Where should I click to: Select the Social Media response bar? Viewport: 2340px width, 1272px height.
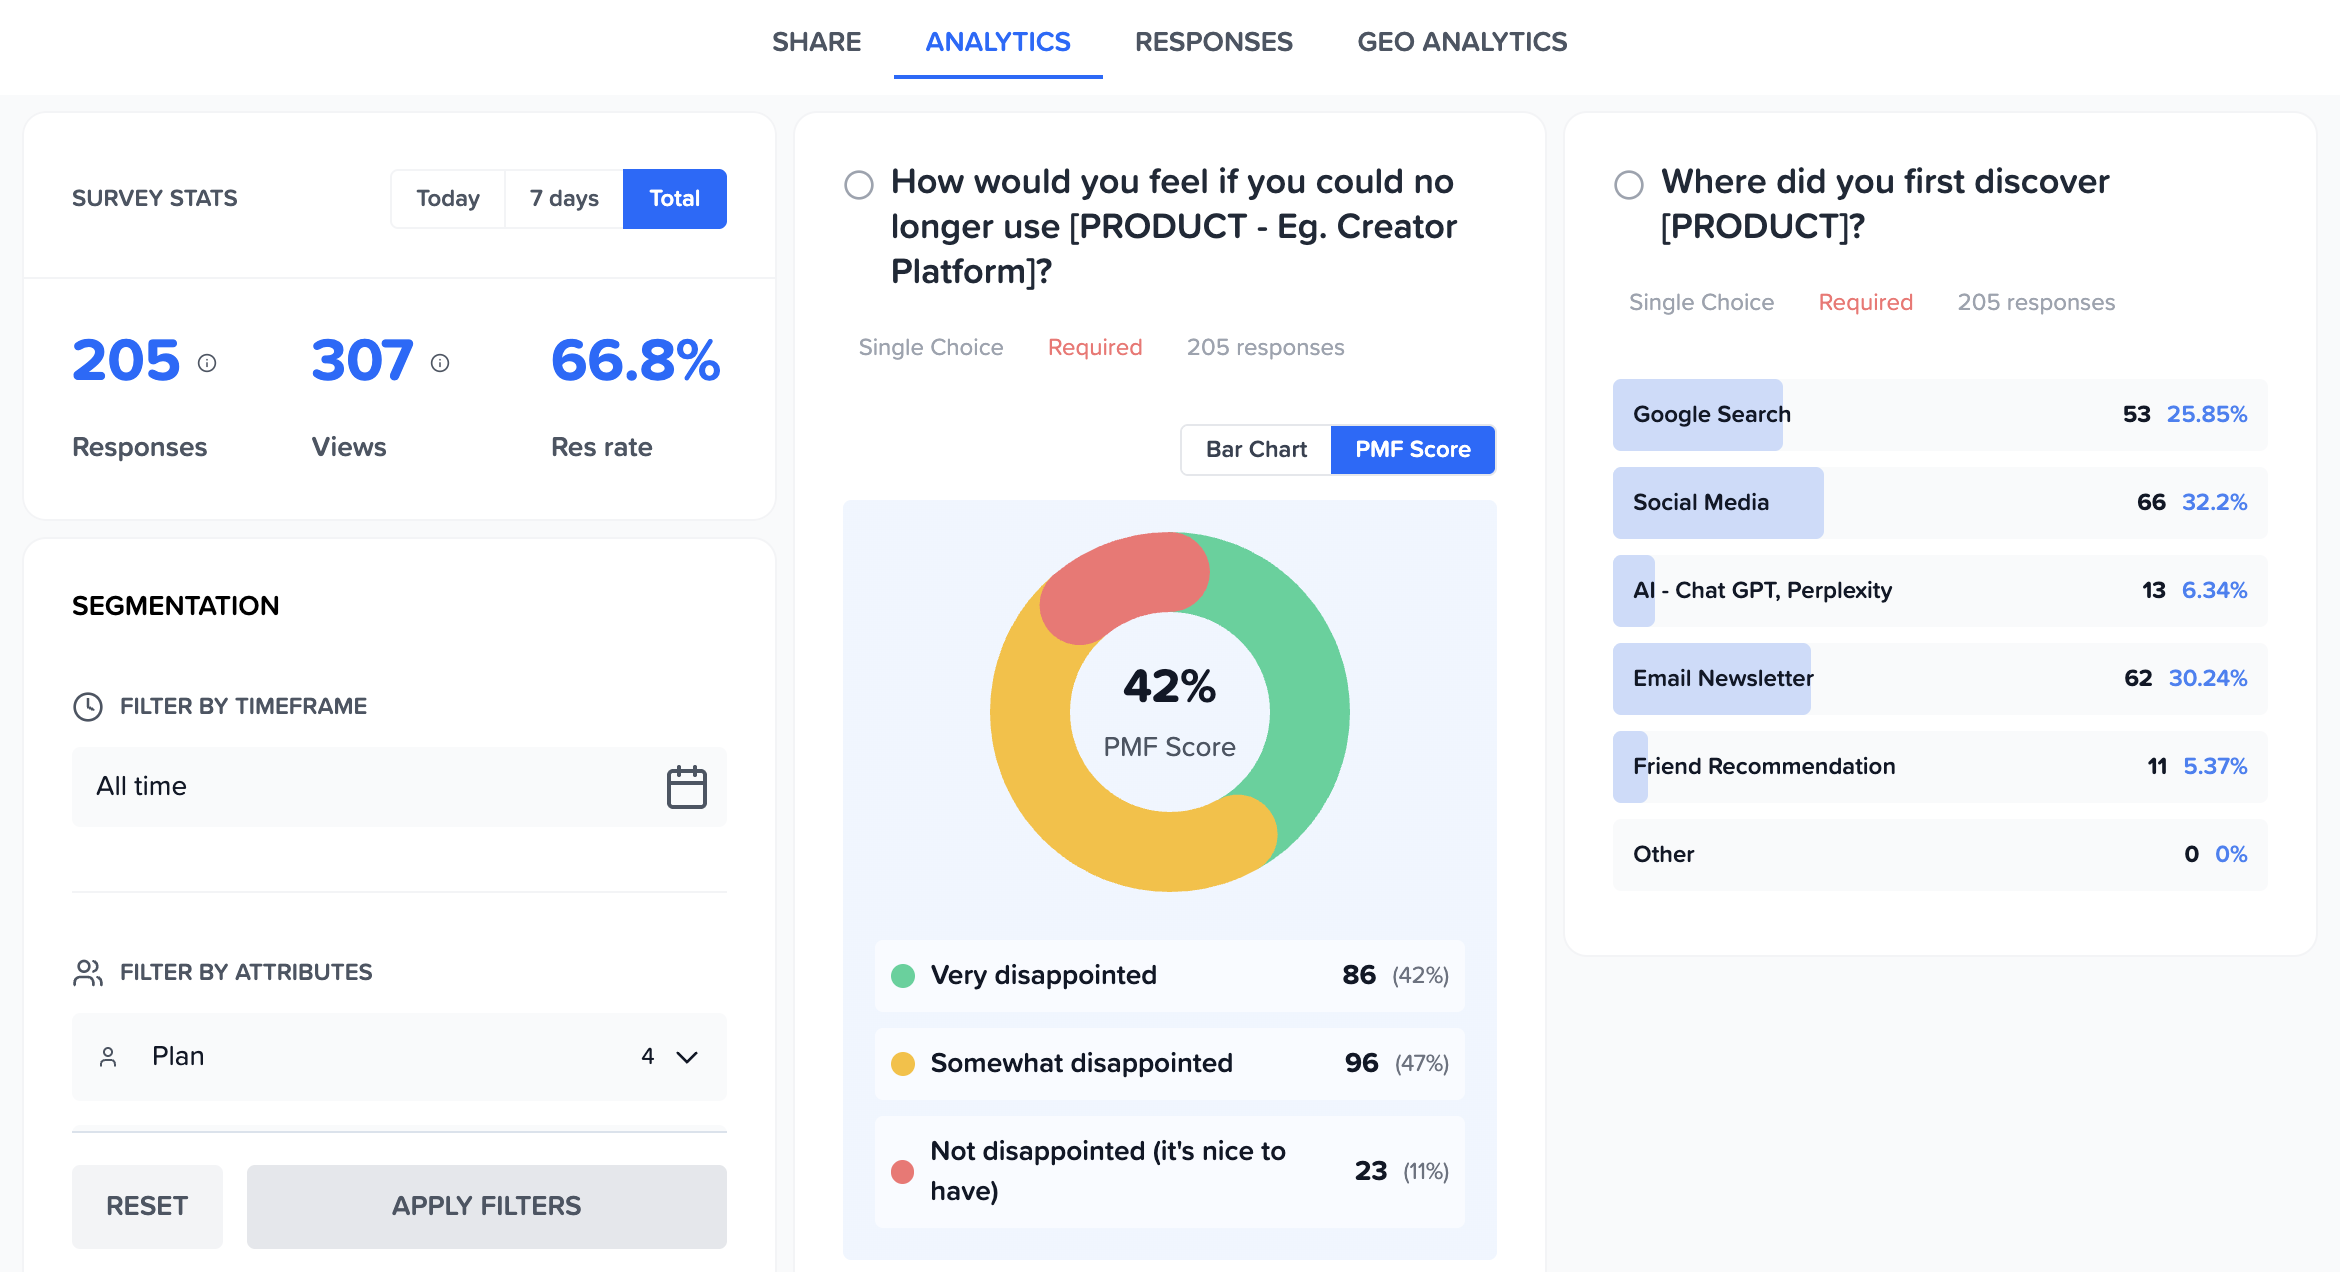point(1717,502)
